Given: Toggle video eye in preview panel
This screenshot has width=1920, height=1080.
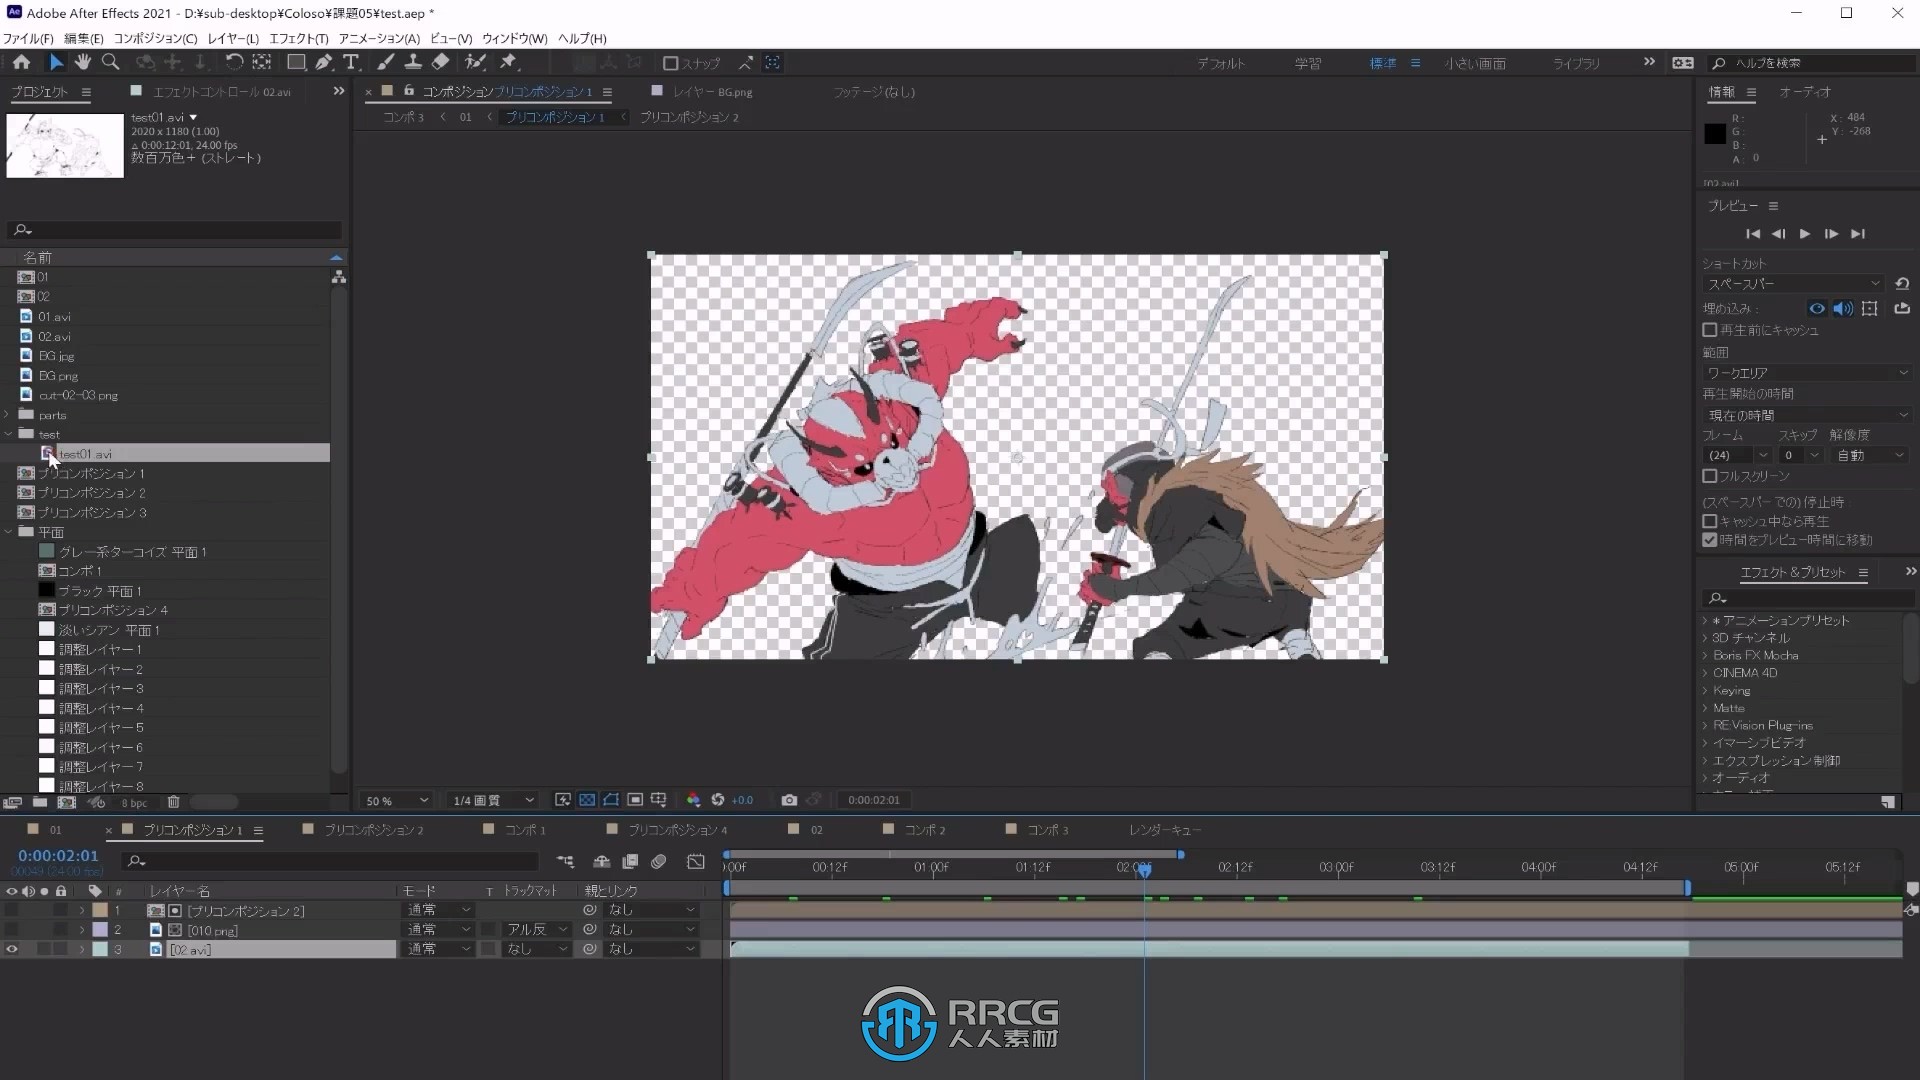Looking at the screenshot, I should [1817, 309].
